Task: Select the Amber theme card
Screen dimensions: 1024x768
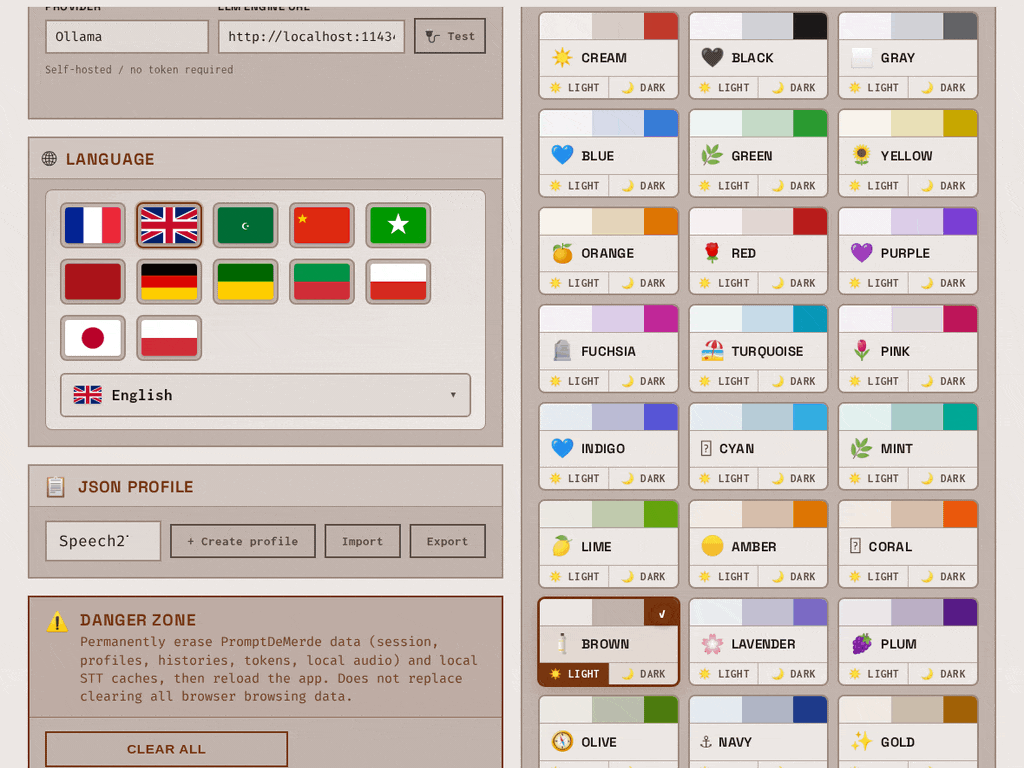Action: (758, 543)
